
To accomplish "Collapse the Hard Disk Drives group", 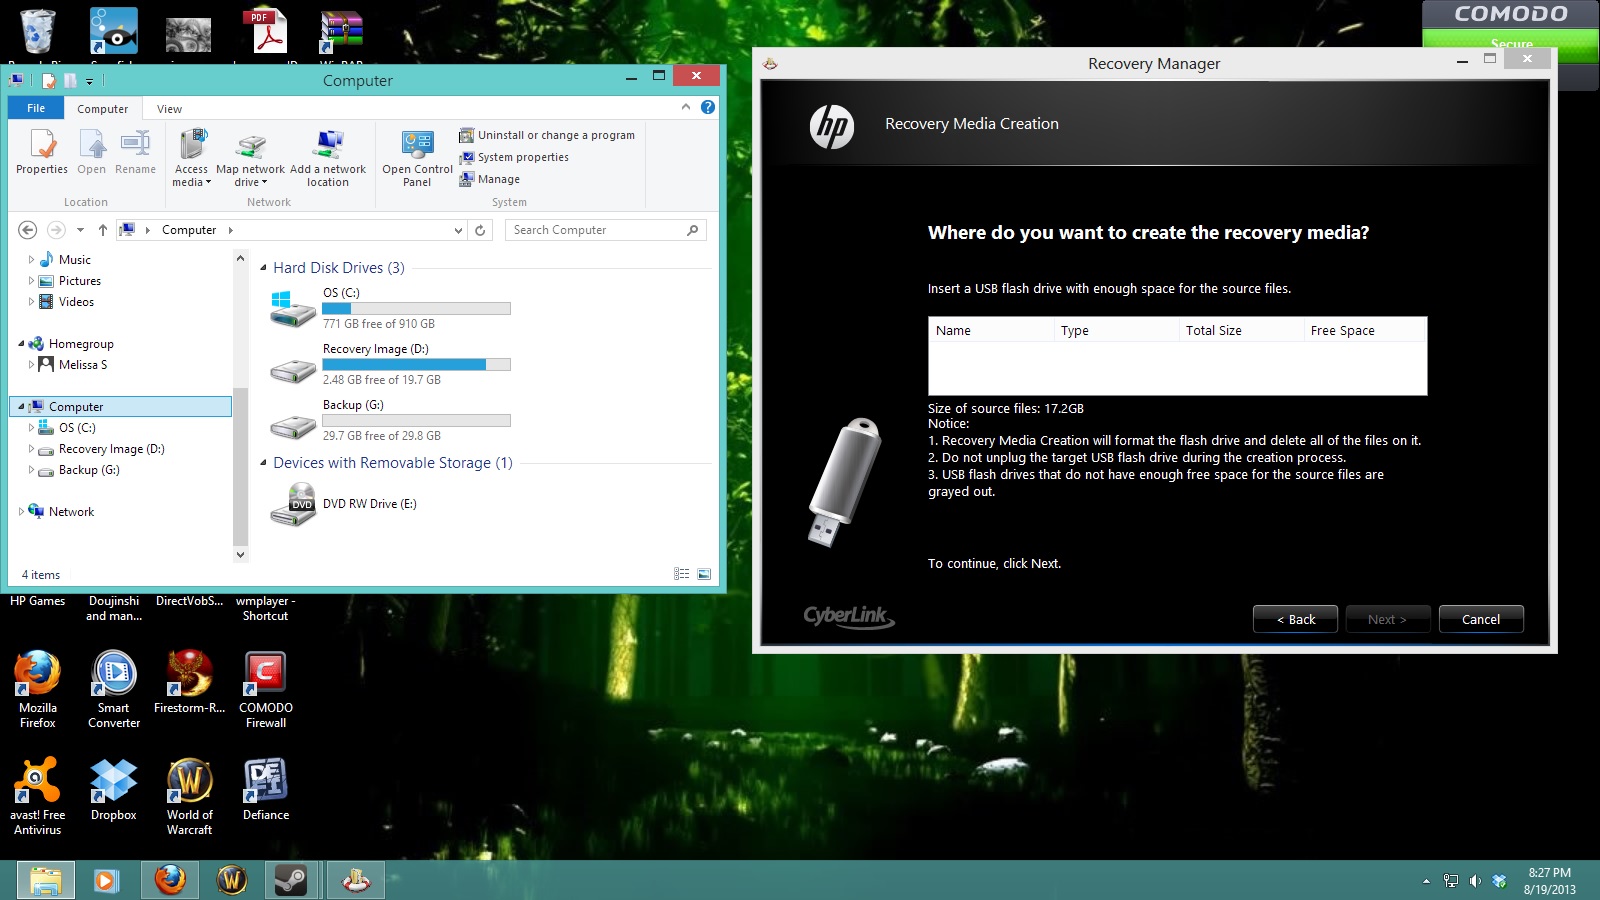I will (264, 268).
